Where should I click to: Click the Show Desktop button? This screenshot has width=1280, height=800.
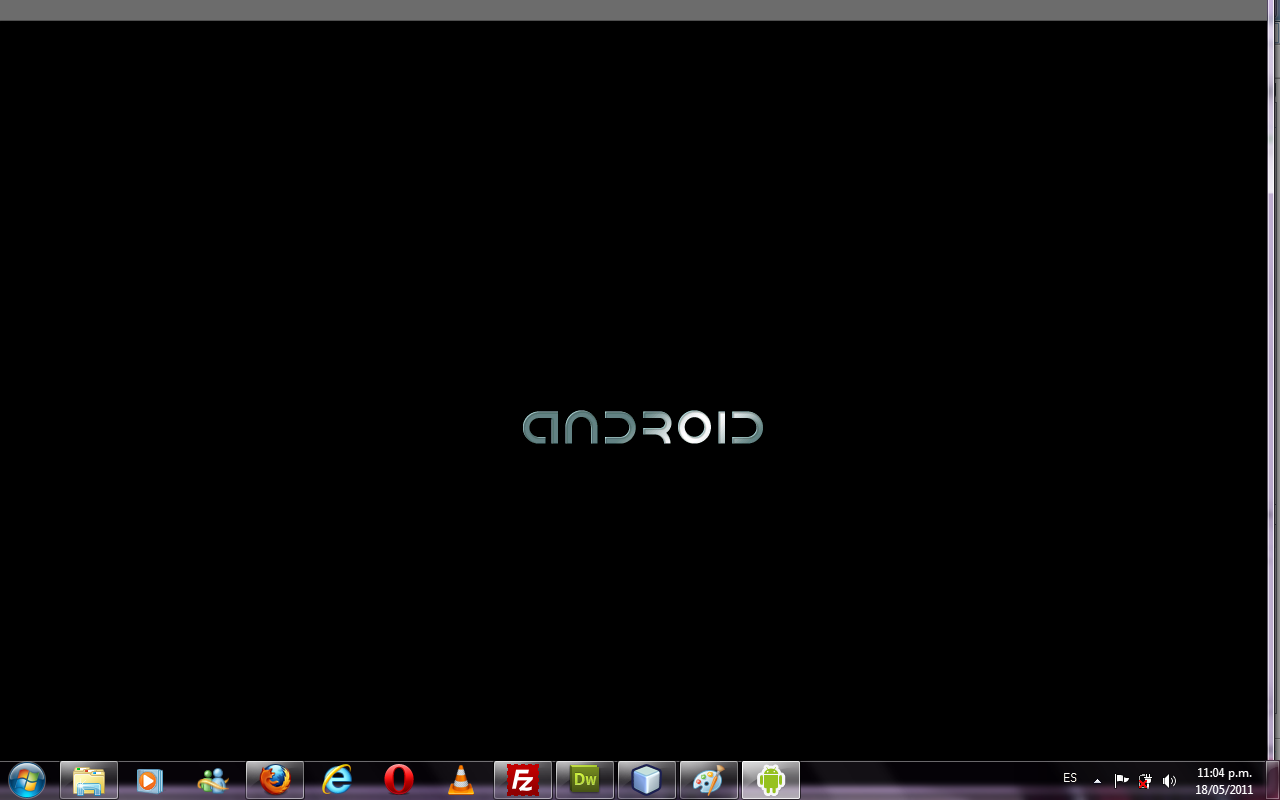tap(1272, 780)
